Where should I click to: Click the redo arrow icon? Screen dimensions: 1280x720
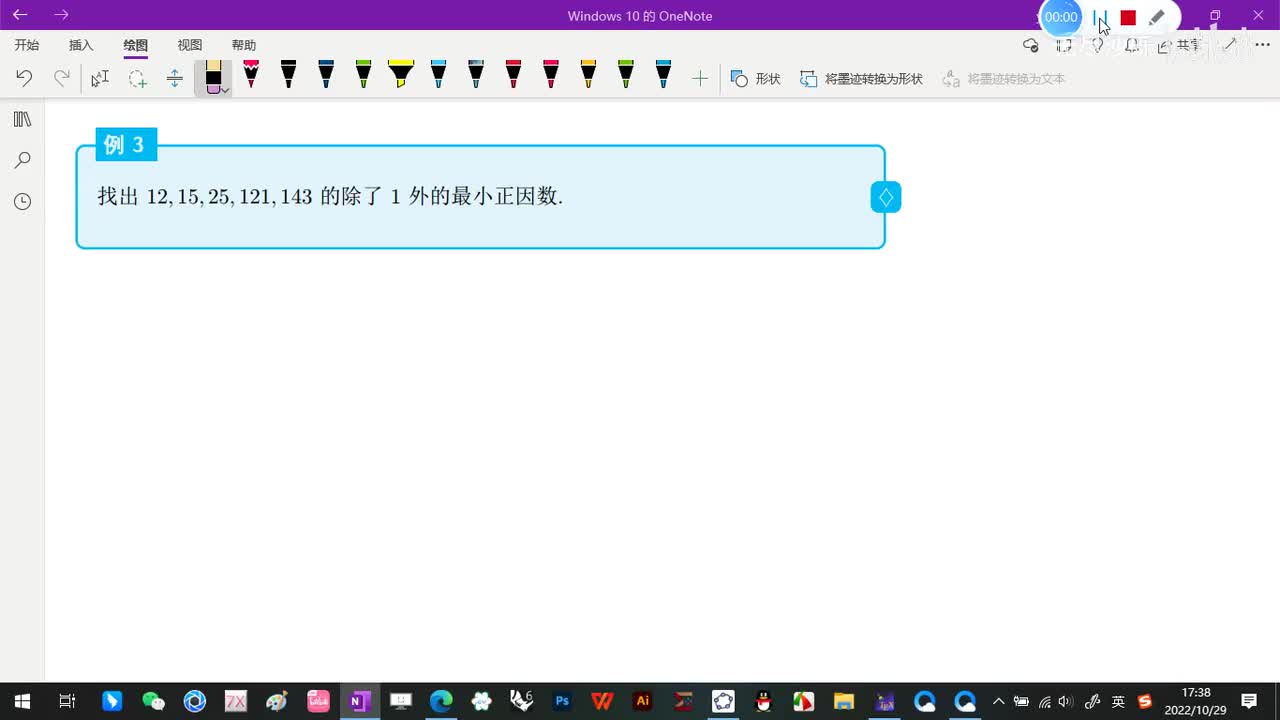pos(62,78)
